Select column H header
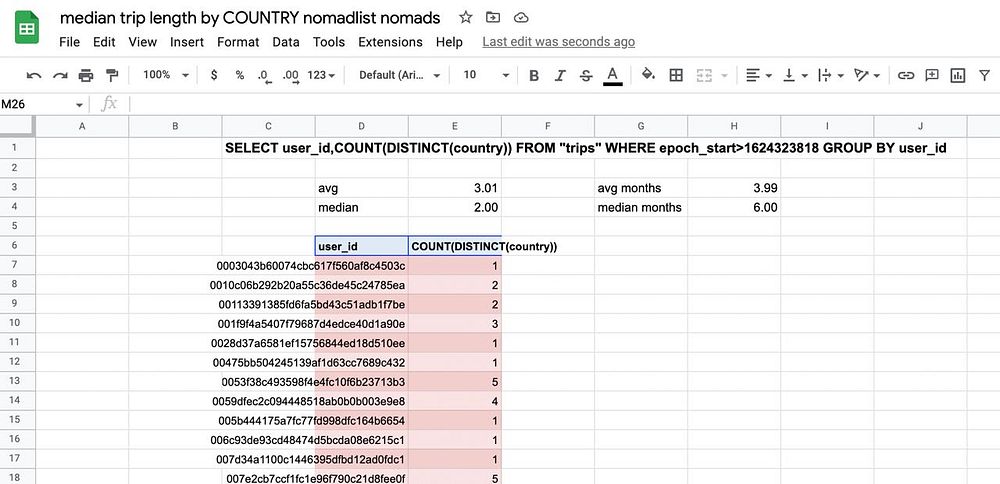The height and width of the screenshot is (484, 1000). point(734,127)
